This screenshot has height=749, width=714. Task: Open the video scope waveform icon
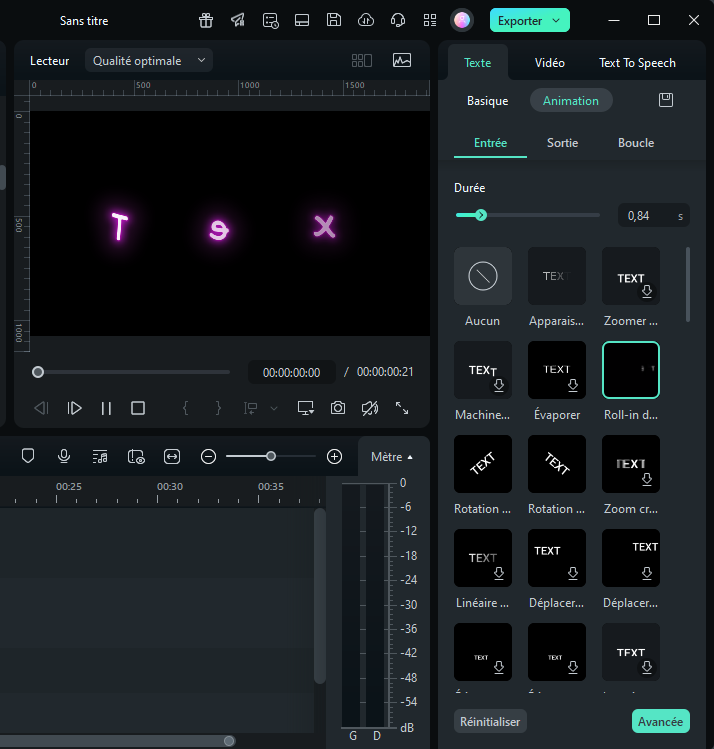[402, 60]
